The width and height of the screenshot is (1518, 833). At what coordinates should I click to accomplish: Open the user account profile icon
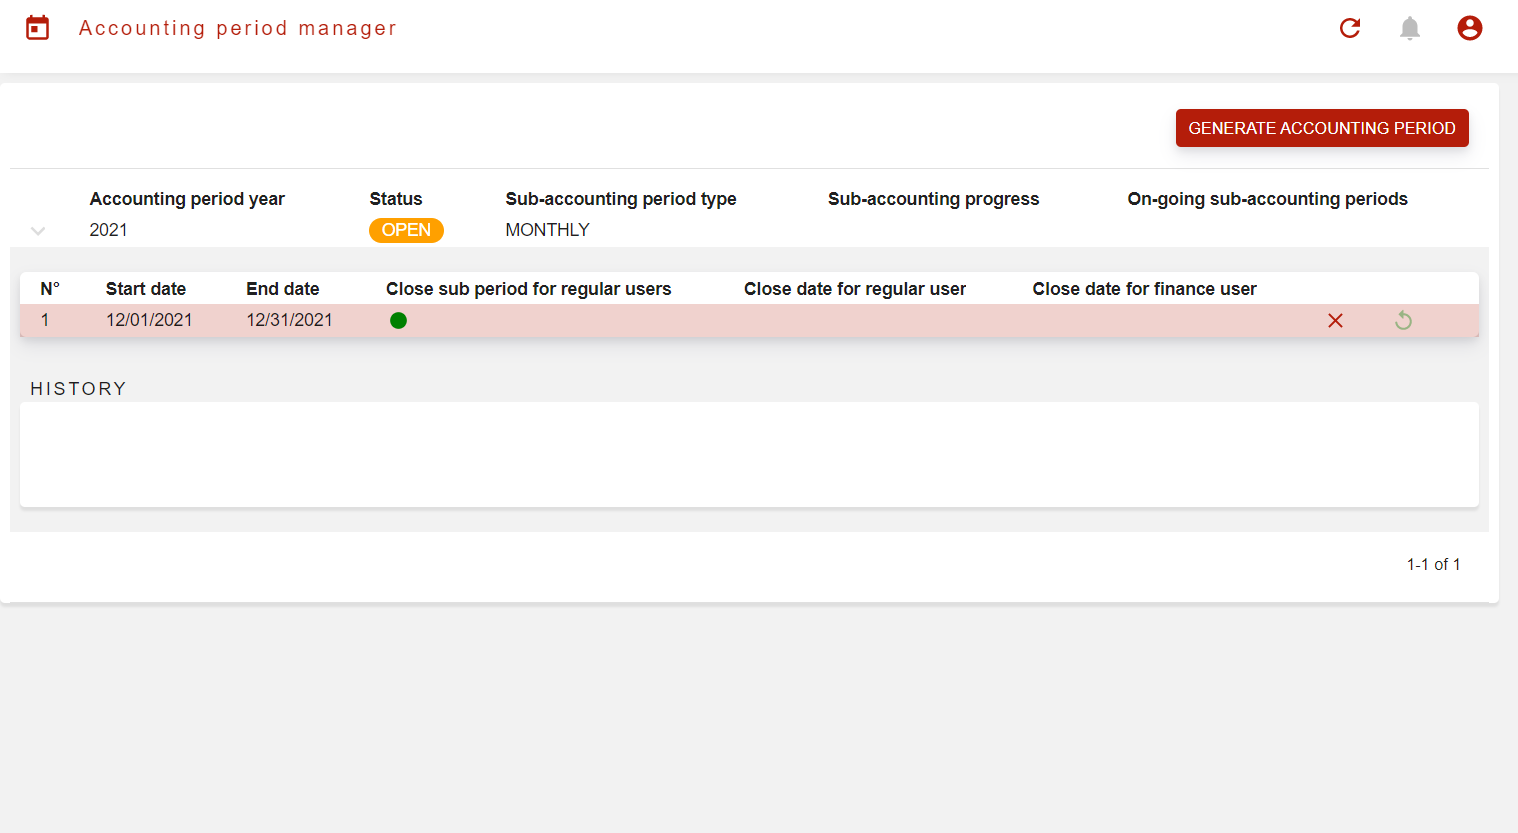(1469, 28)
